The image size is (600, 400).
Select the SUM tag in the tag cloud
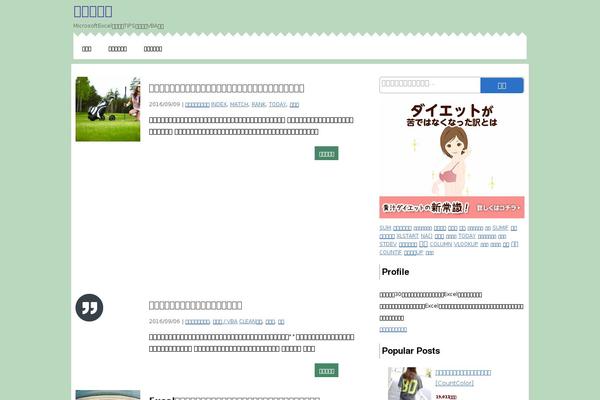[x=385, y=228]
